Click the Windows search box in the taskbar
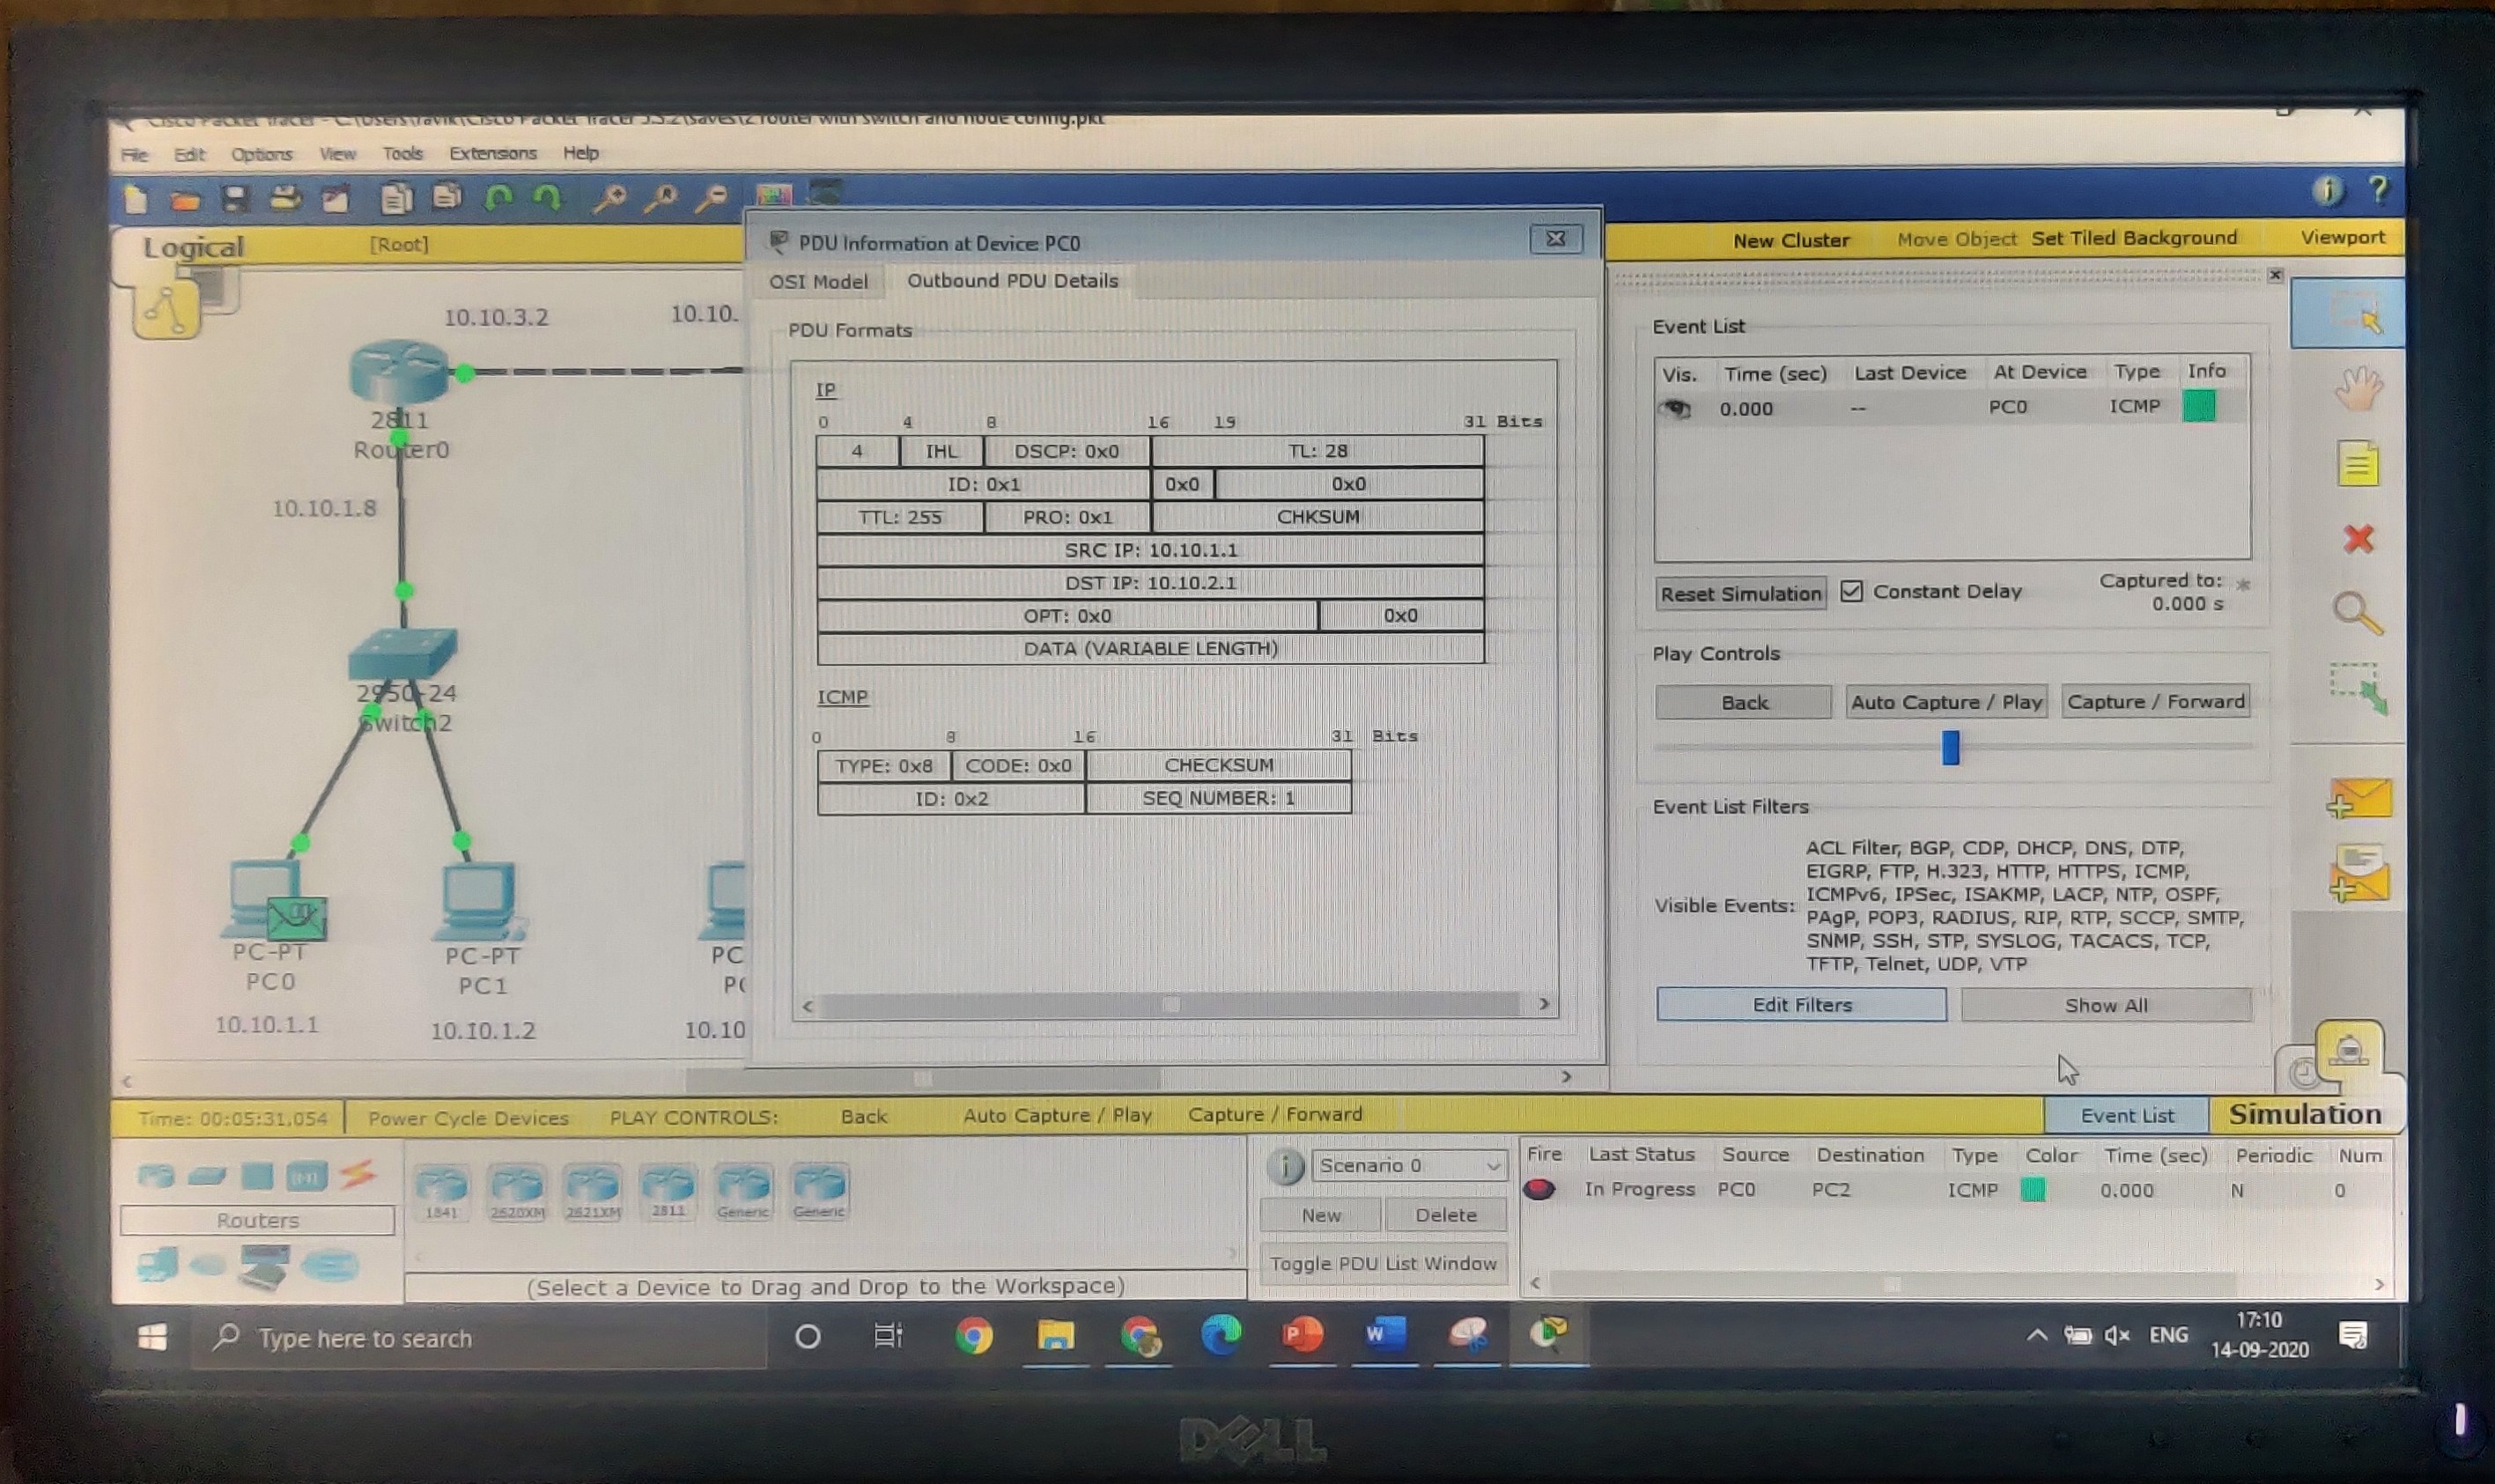 pos(480,1338)
